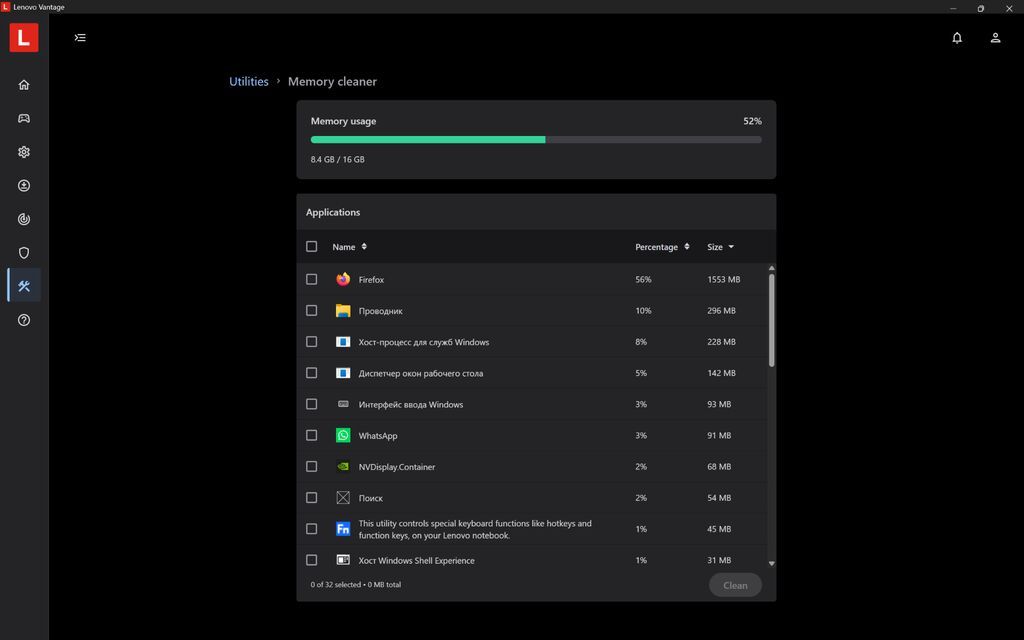Screen dimensions: 1024x640
Task: Open the Security shield section
Action: tap(24, 253)
